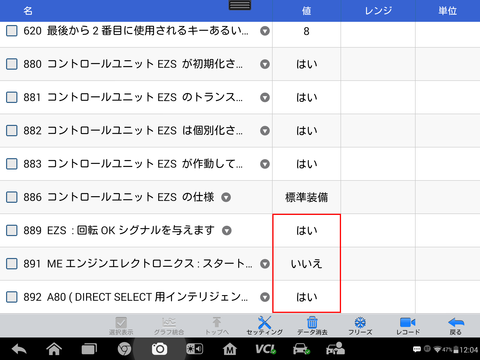Tap the car with person service icon

[335, 349]
